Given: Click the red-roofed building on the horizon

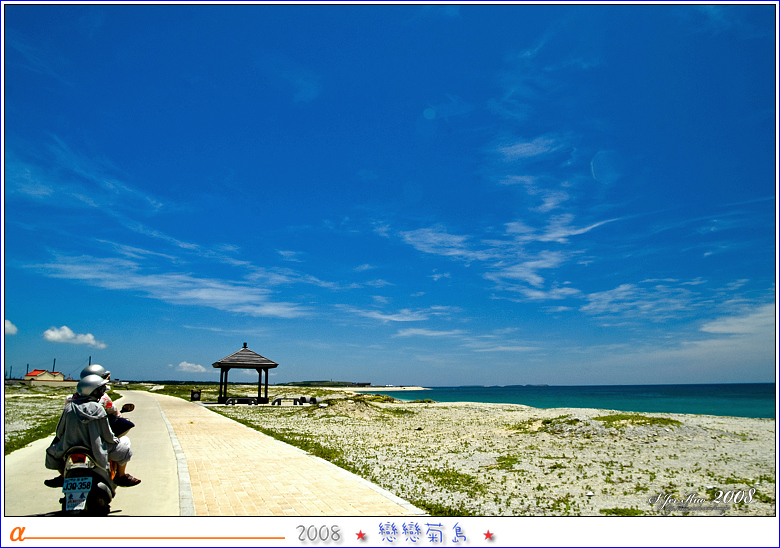Looking at the screenshot, I should click(x=44, y=375).
